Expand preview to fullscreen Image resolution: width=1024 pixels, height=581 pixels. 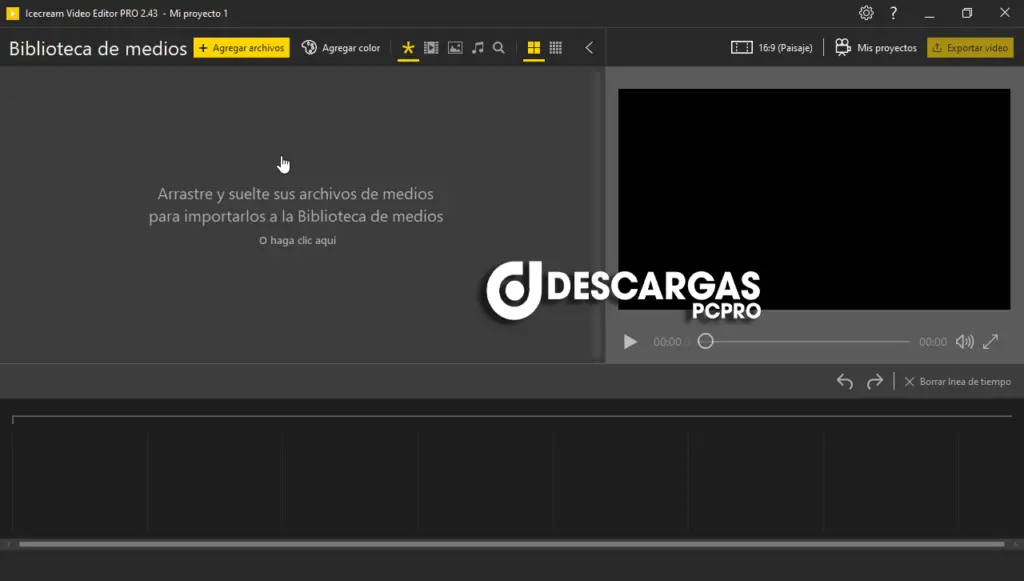(x=991, y=342)
